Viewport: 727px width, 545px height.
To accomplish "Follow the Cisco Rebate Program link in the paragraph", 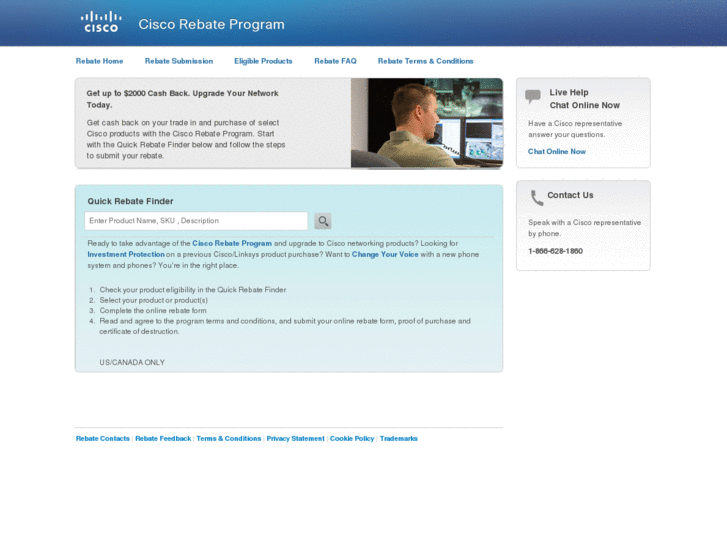I will pyautogui.click(x=232, y=244).
